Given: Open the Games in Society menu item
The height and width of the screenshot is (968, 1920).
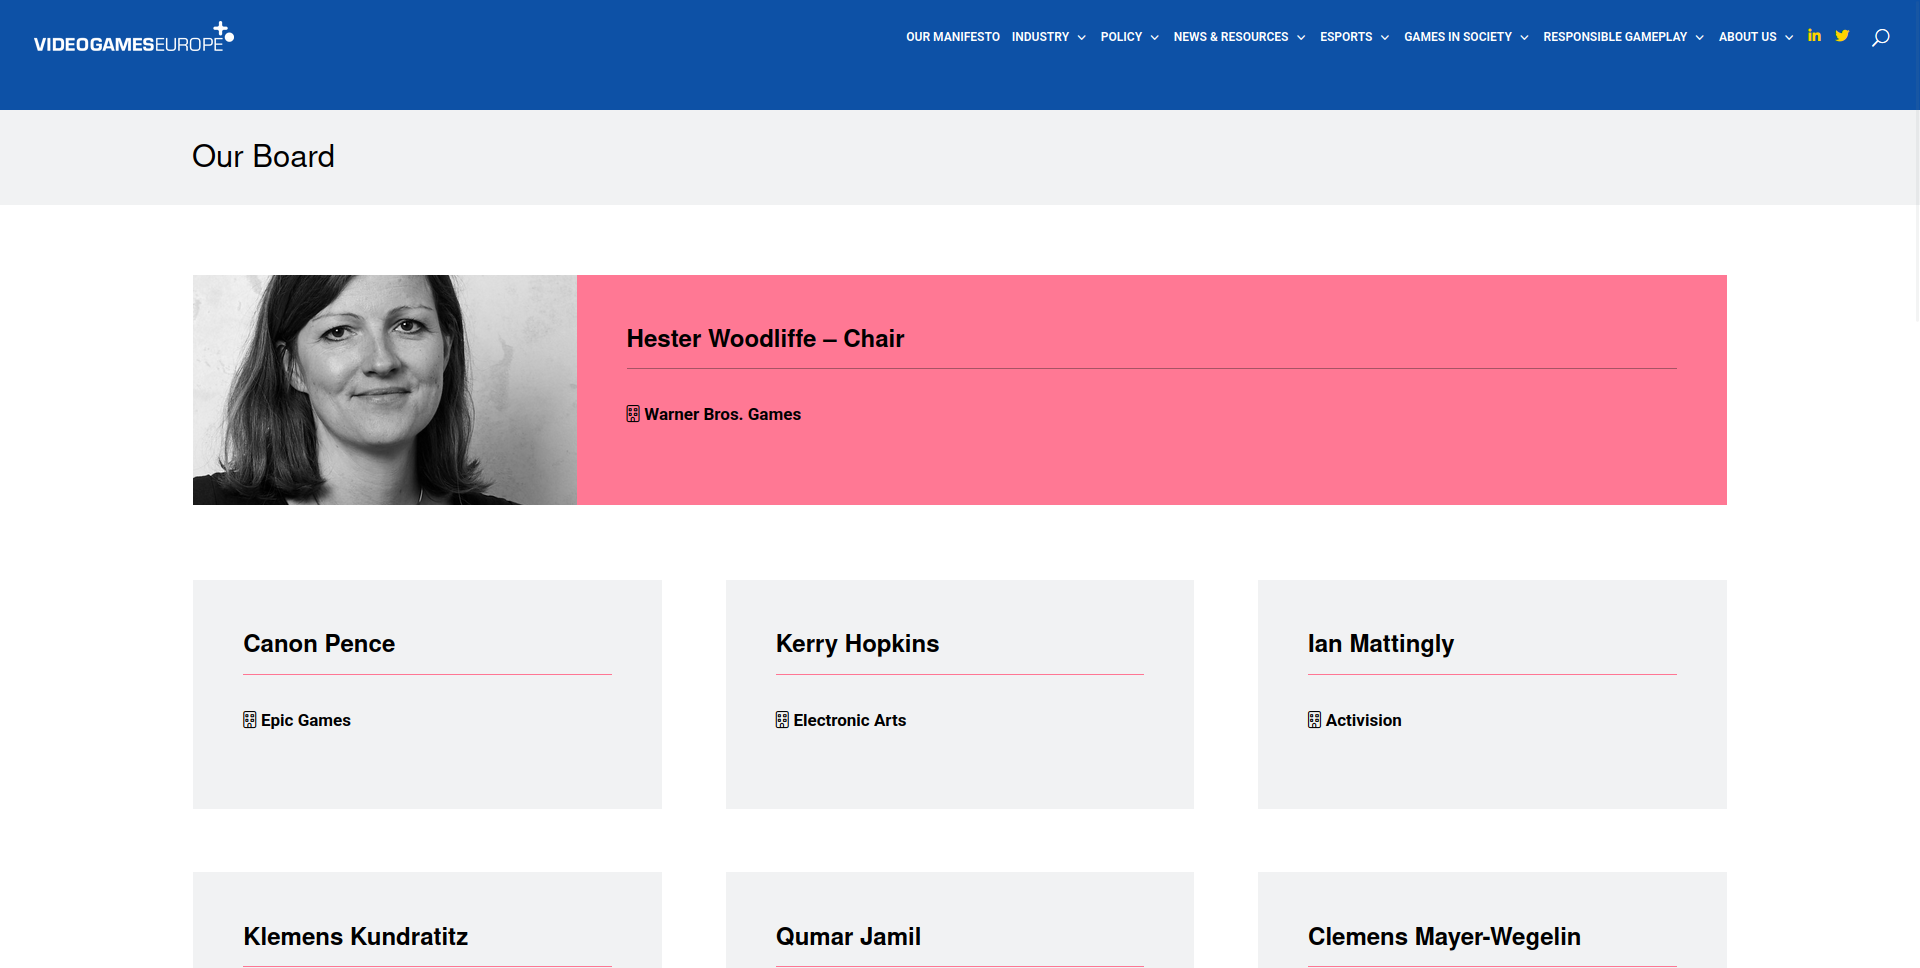Looking at the screenshot, I should (x=1458, y=37).
